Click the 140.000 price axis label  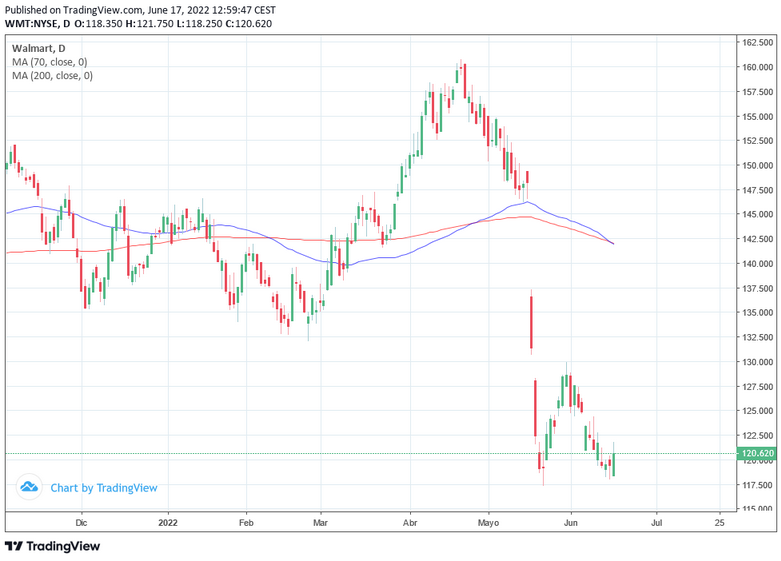point(758,264)
